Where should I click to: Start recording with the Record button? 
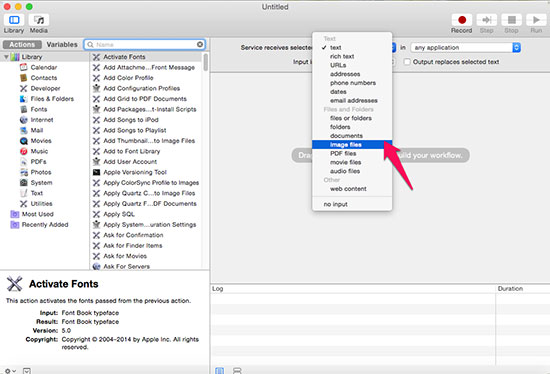(x=462, y=20)
